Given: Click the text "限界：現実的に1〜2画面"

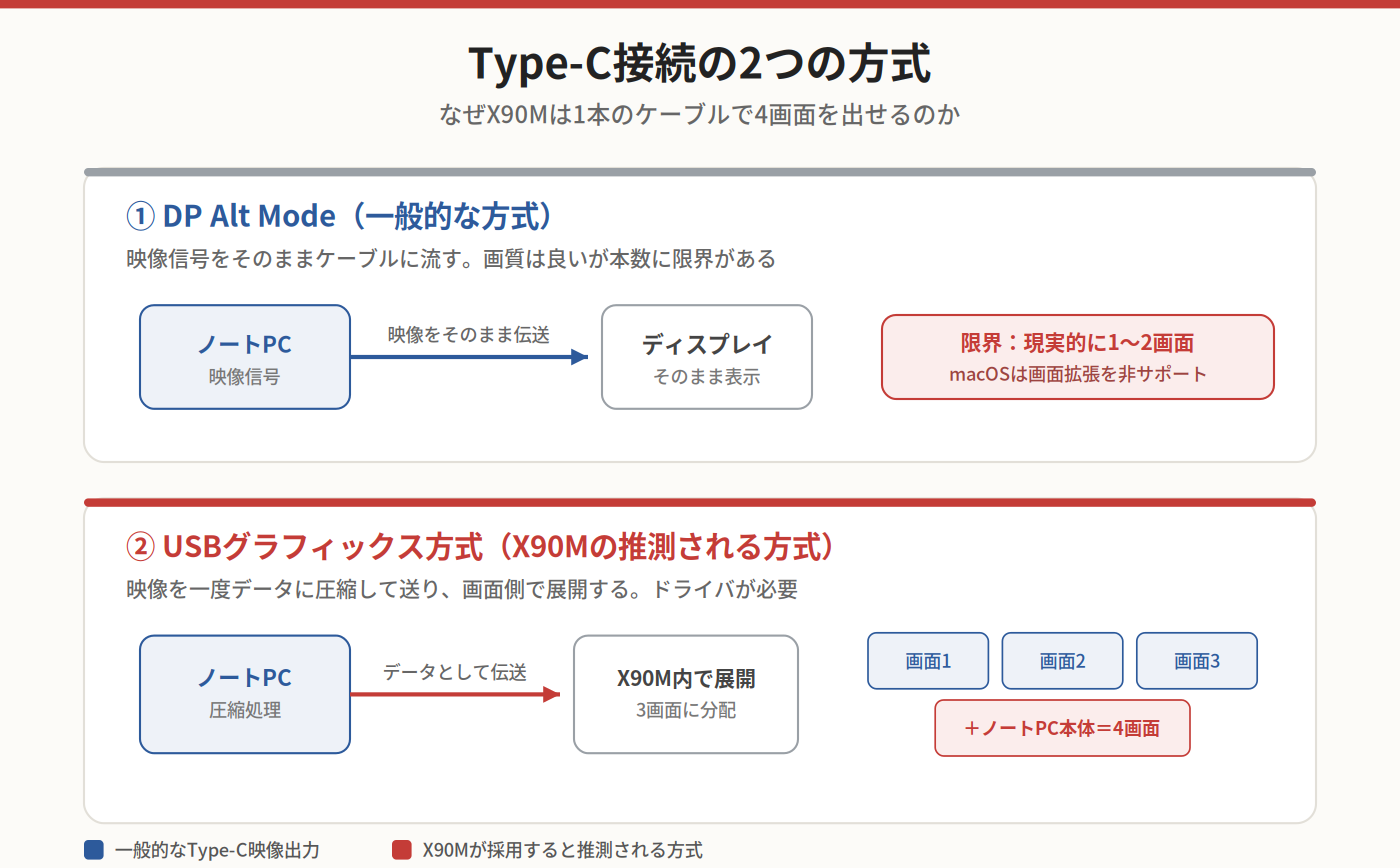Looking at the screenshot, I should (1078, 343).
